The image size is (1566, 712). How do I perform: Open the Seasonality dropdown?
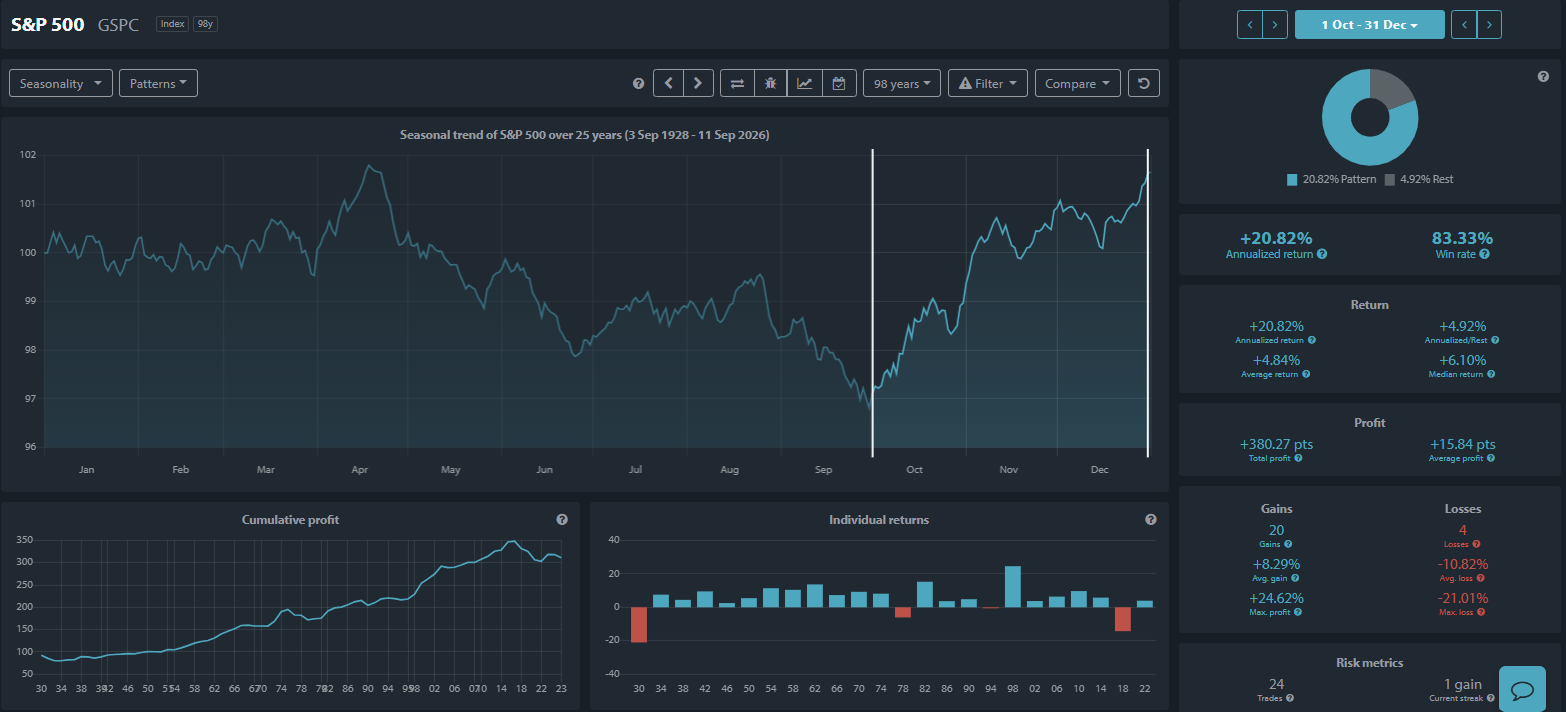point(60,83)
